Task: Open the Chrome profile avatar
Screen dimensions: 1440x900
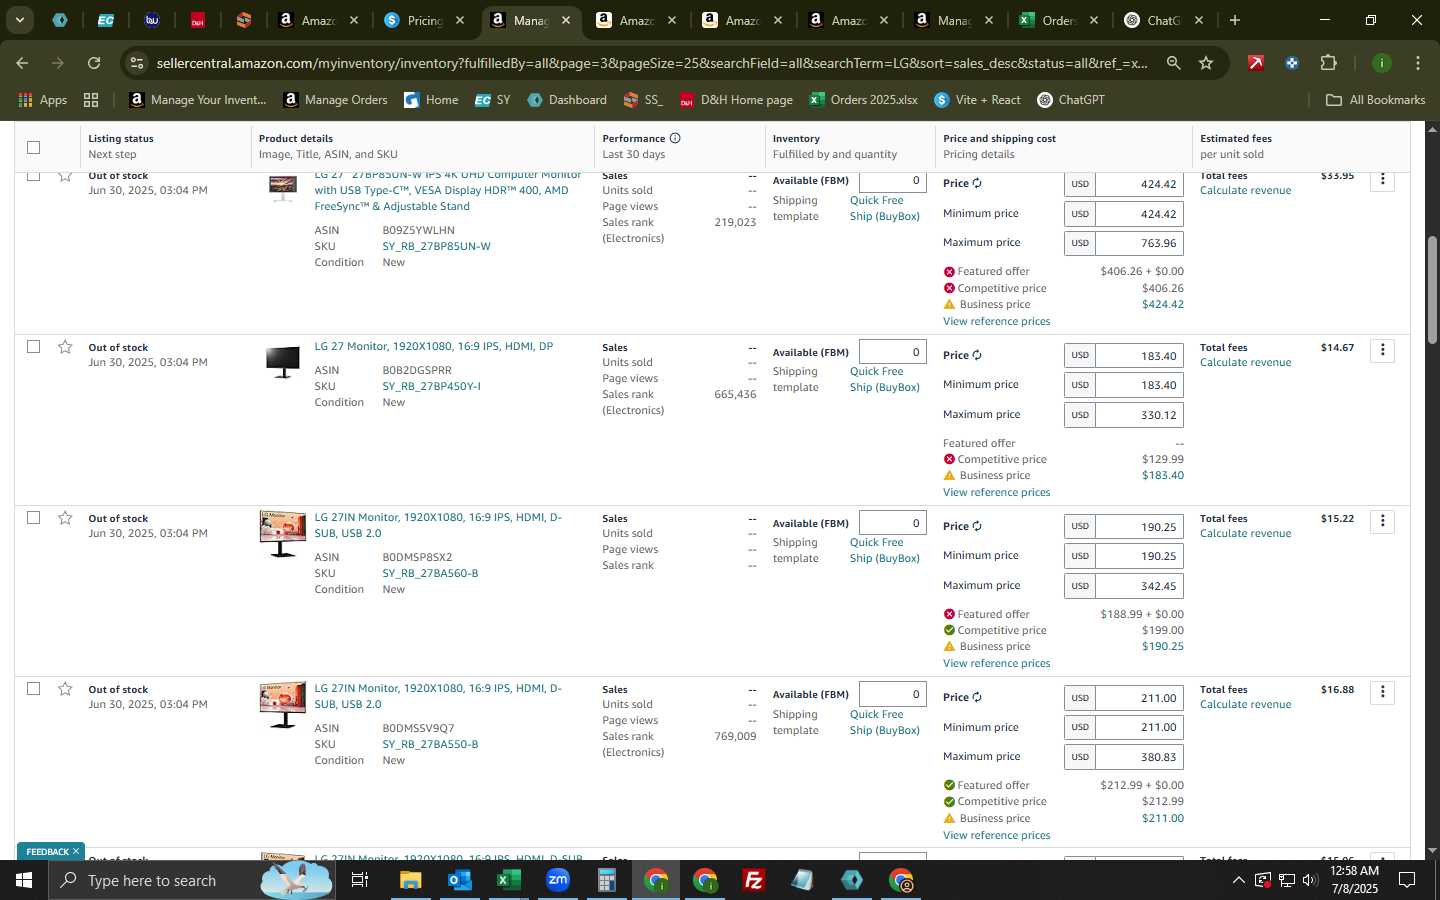Action: pyautogui.click(x=1381, y=63)
